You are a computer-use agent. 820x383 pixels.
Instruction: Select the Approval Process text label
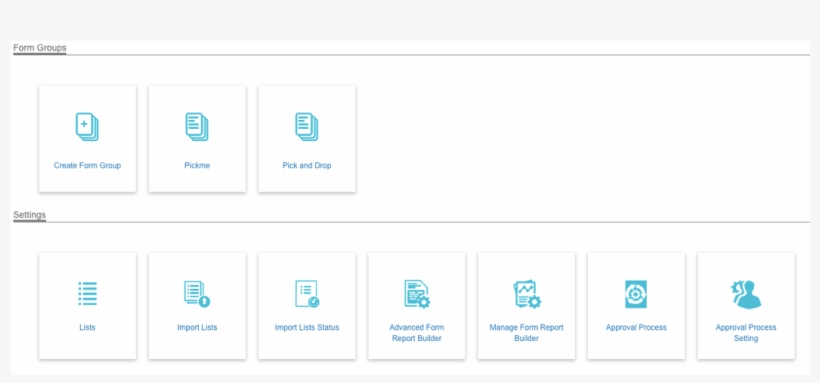[636, 328]
